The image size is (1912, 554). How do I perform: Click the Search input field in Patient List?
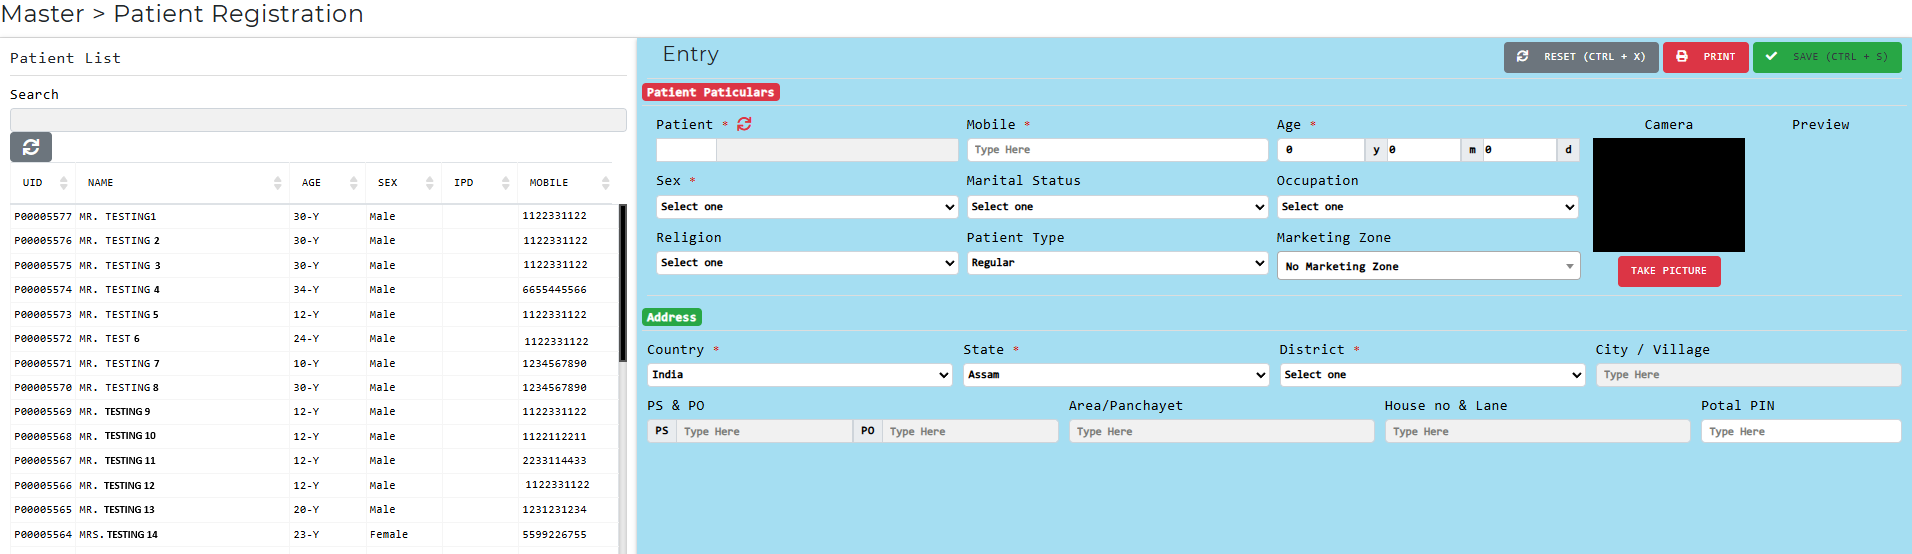pos(318,120)
